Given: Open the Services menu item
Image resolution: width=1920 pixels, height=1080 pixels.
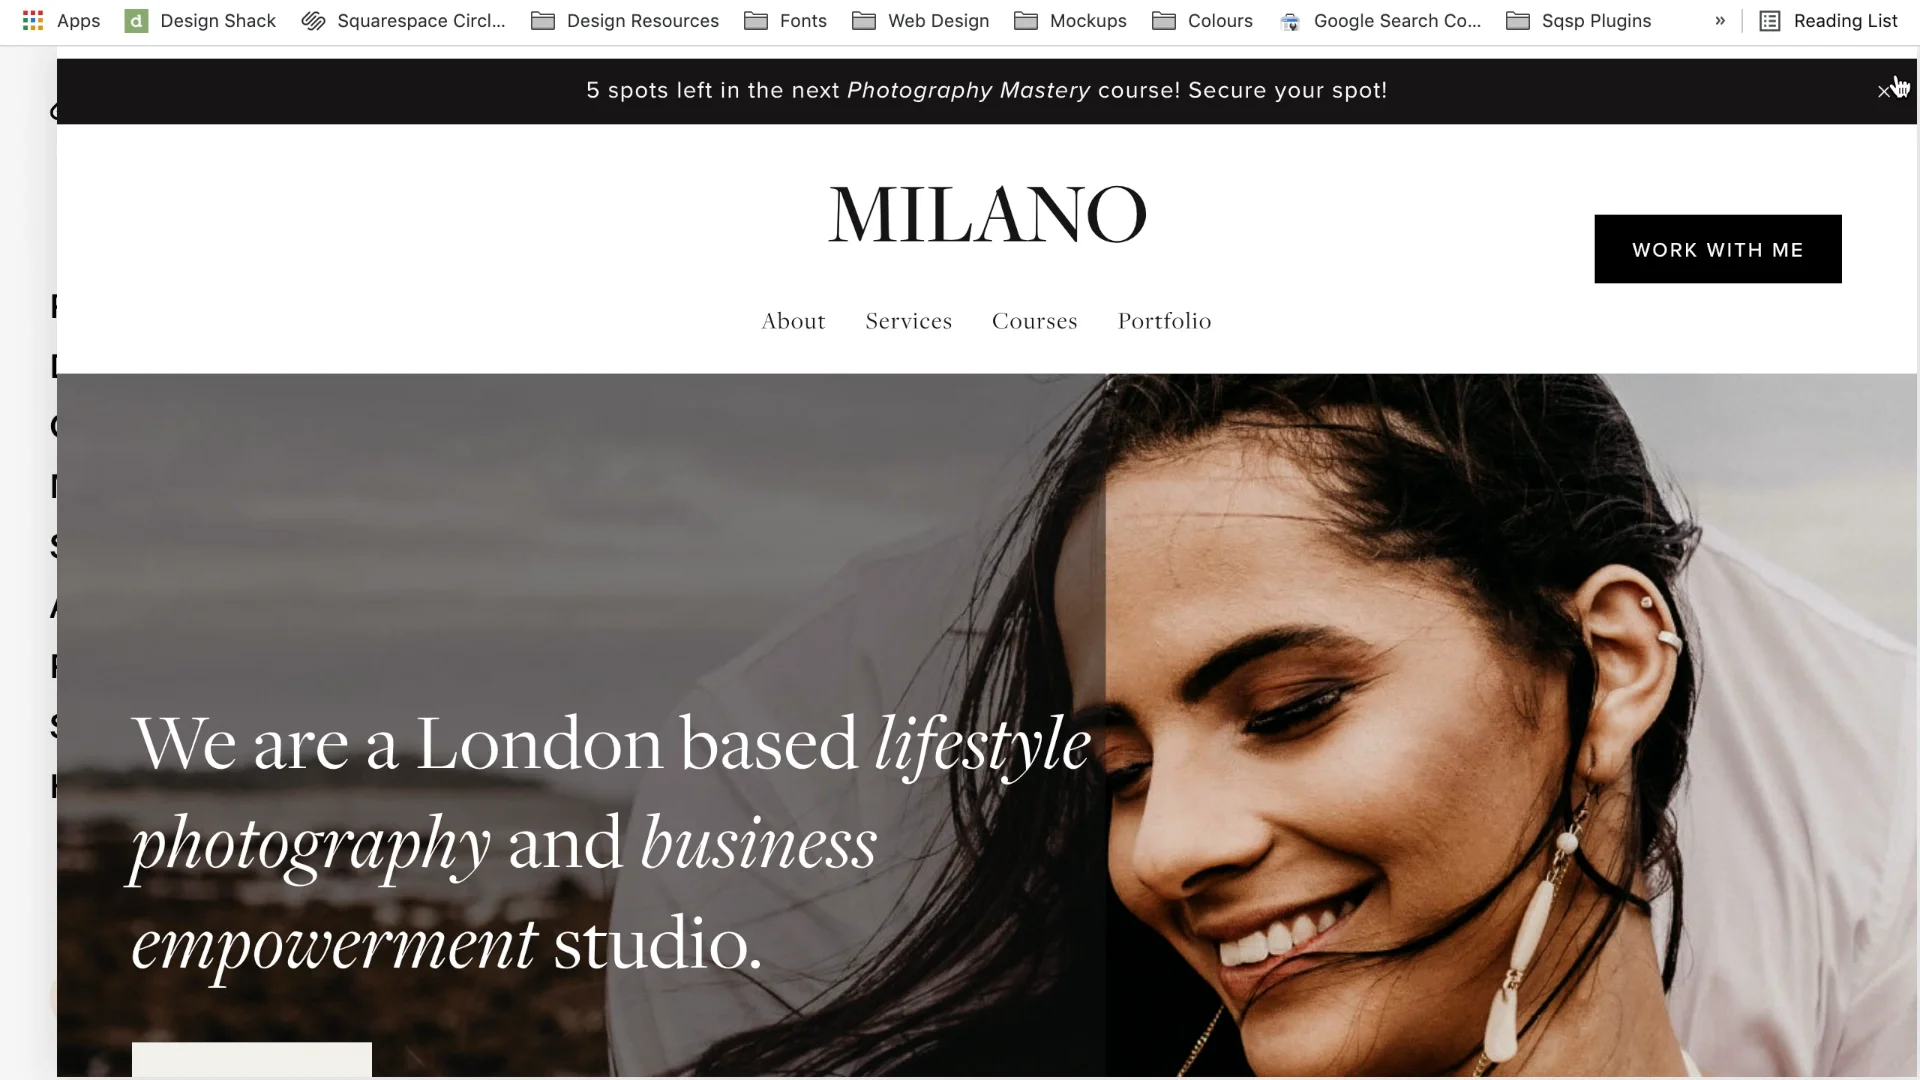Looking at the screenshot, I should click(908, 321).
